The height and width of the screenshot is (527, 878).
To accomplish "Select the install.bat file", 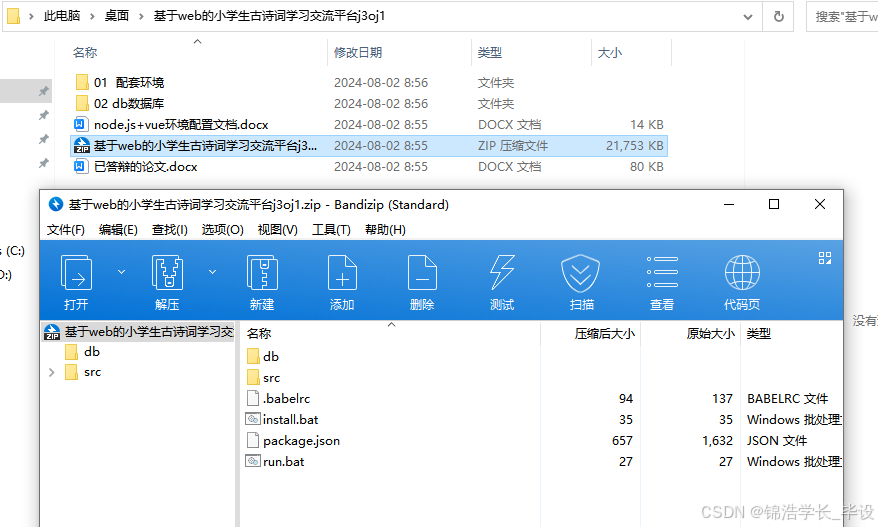I will pyautogui.click(x=282, y=419).
